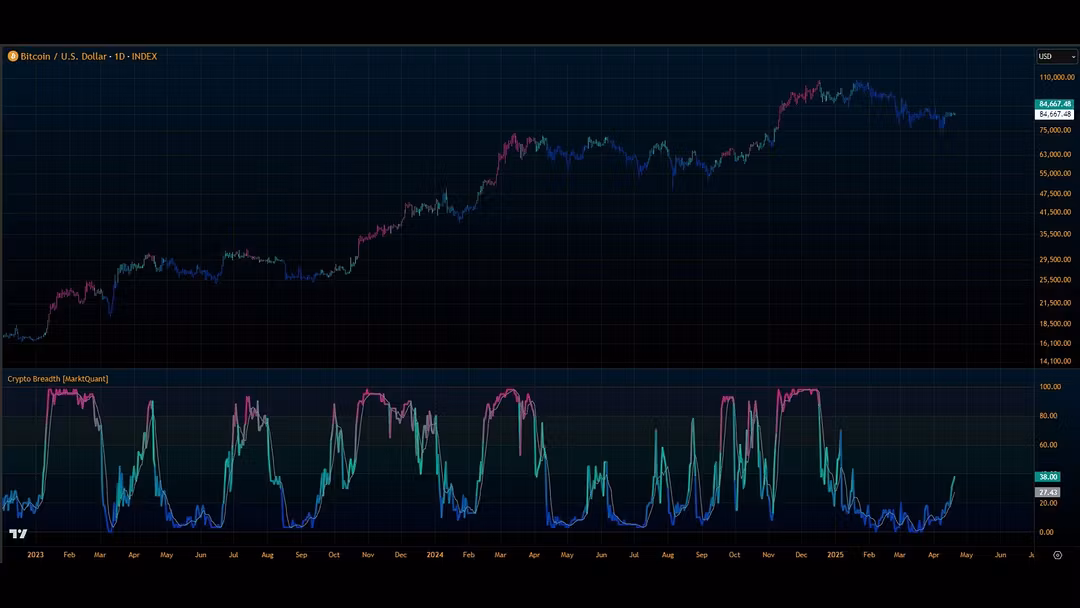Screen dimensions: 1080x608
Task: Click the green 84,667.48 price label
Action: (1055, 104)
